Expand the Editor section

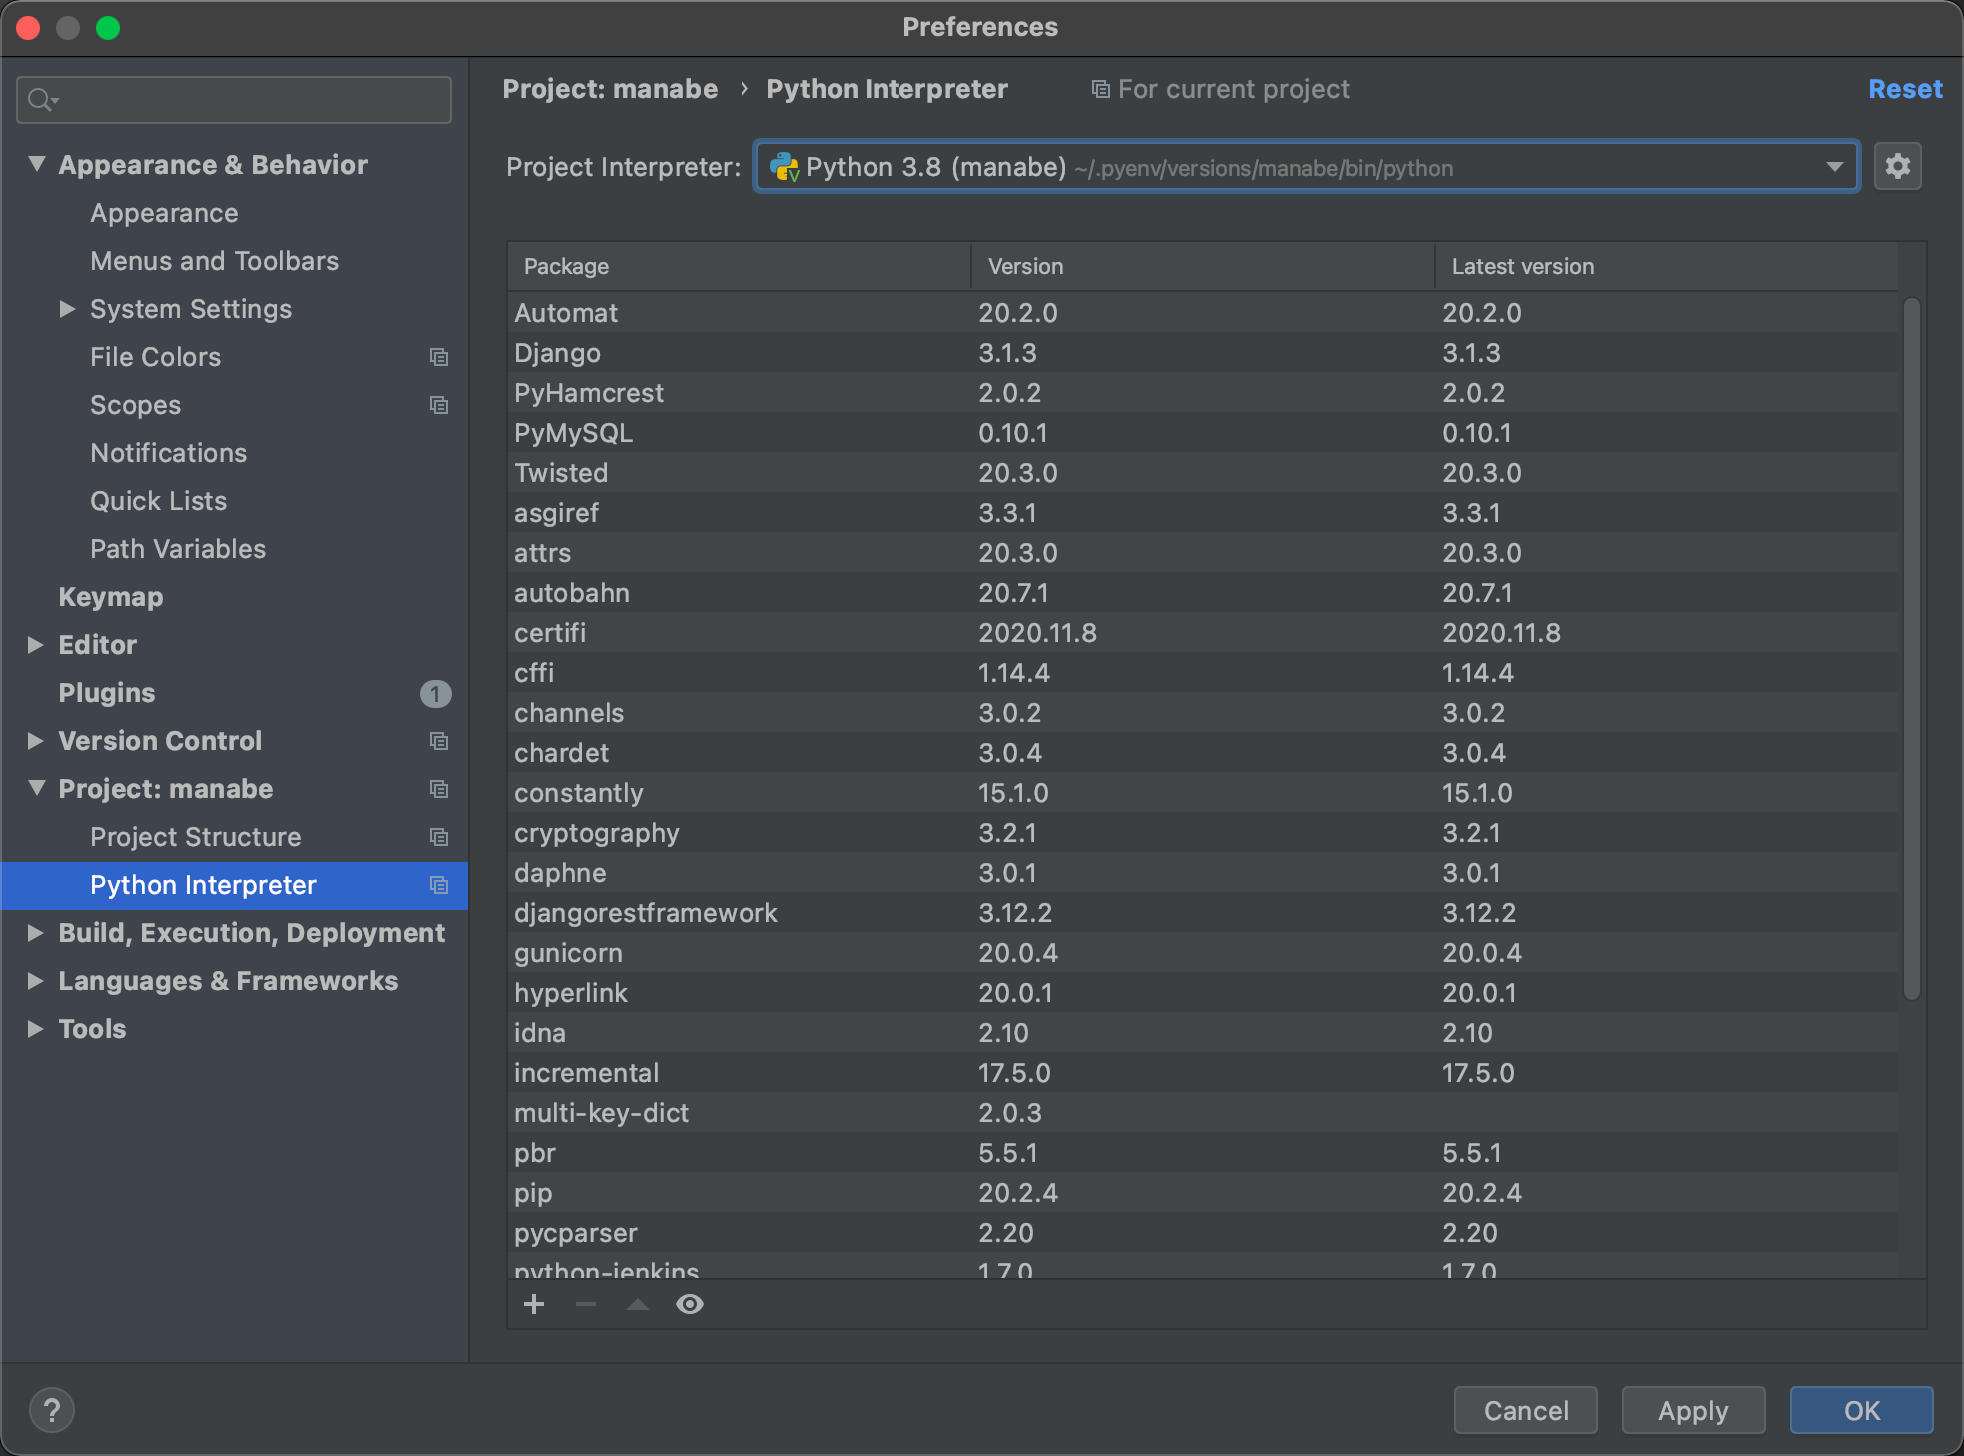click(35, 645)
